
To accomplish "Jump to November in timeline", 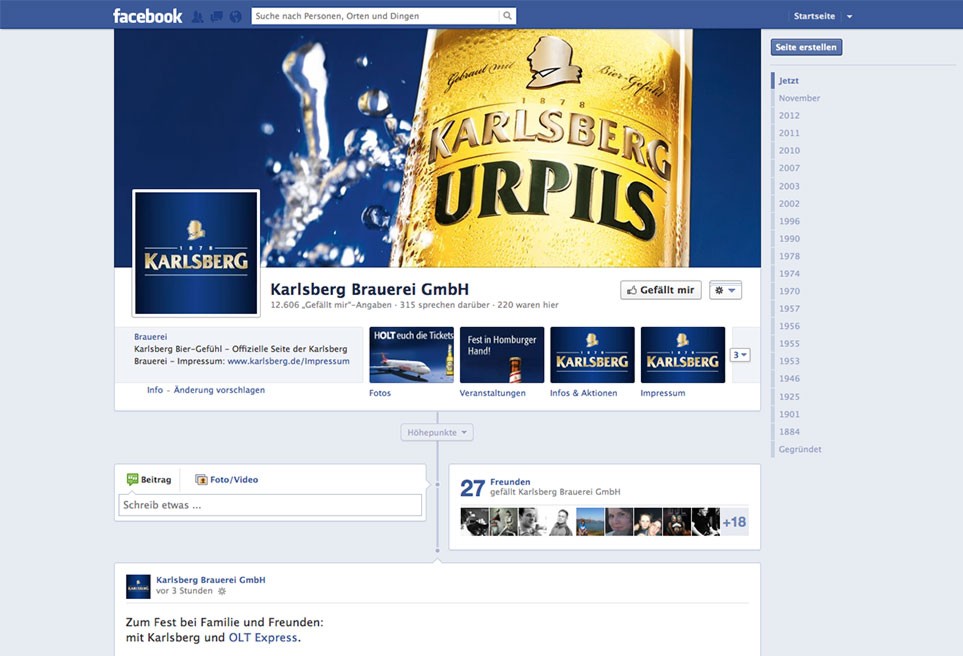I will 799,98.
